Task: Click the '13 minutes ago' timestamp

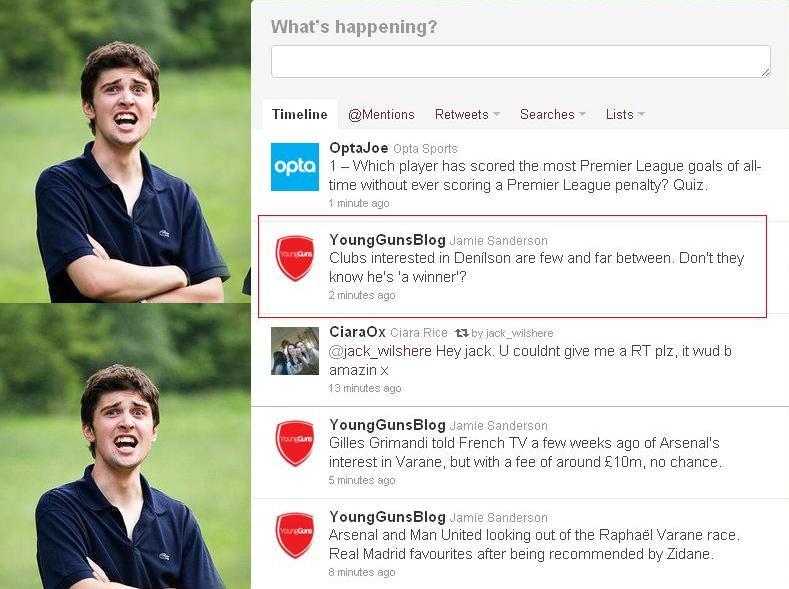Action: click(x=365, y=388)
